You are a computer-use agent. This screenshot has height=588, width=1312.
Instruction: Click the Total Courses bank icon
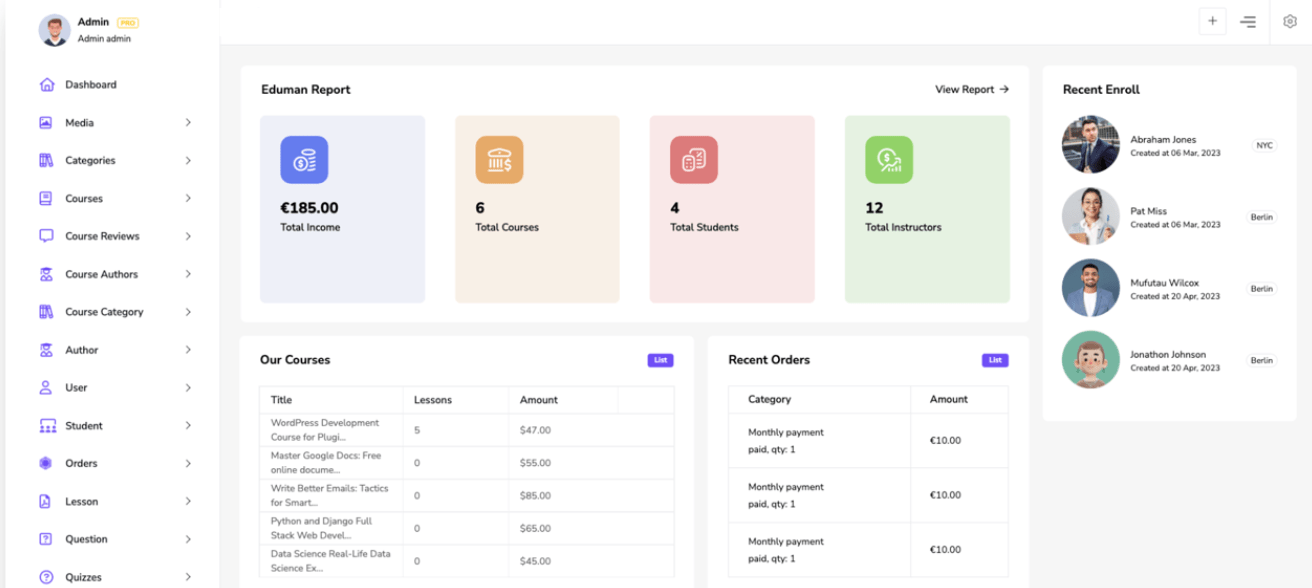[x=499, y=159]
